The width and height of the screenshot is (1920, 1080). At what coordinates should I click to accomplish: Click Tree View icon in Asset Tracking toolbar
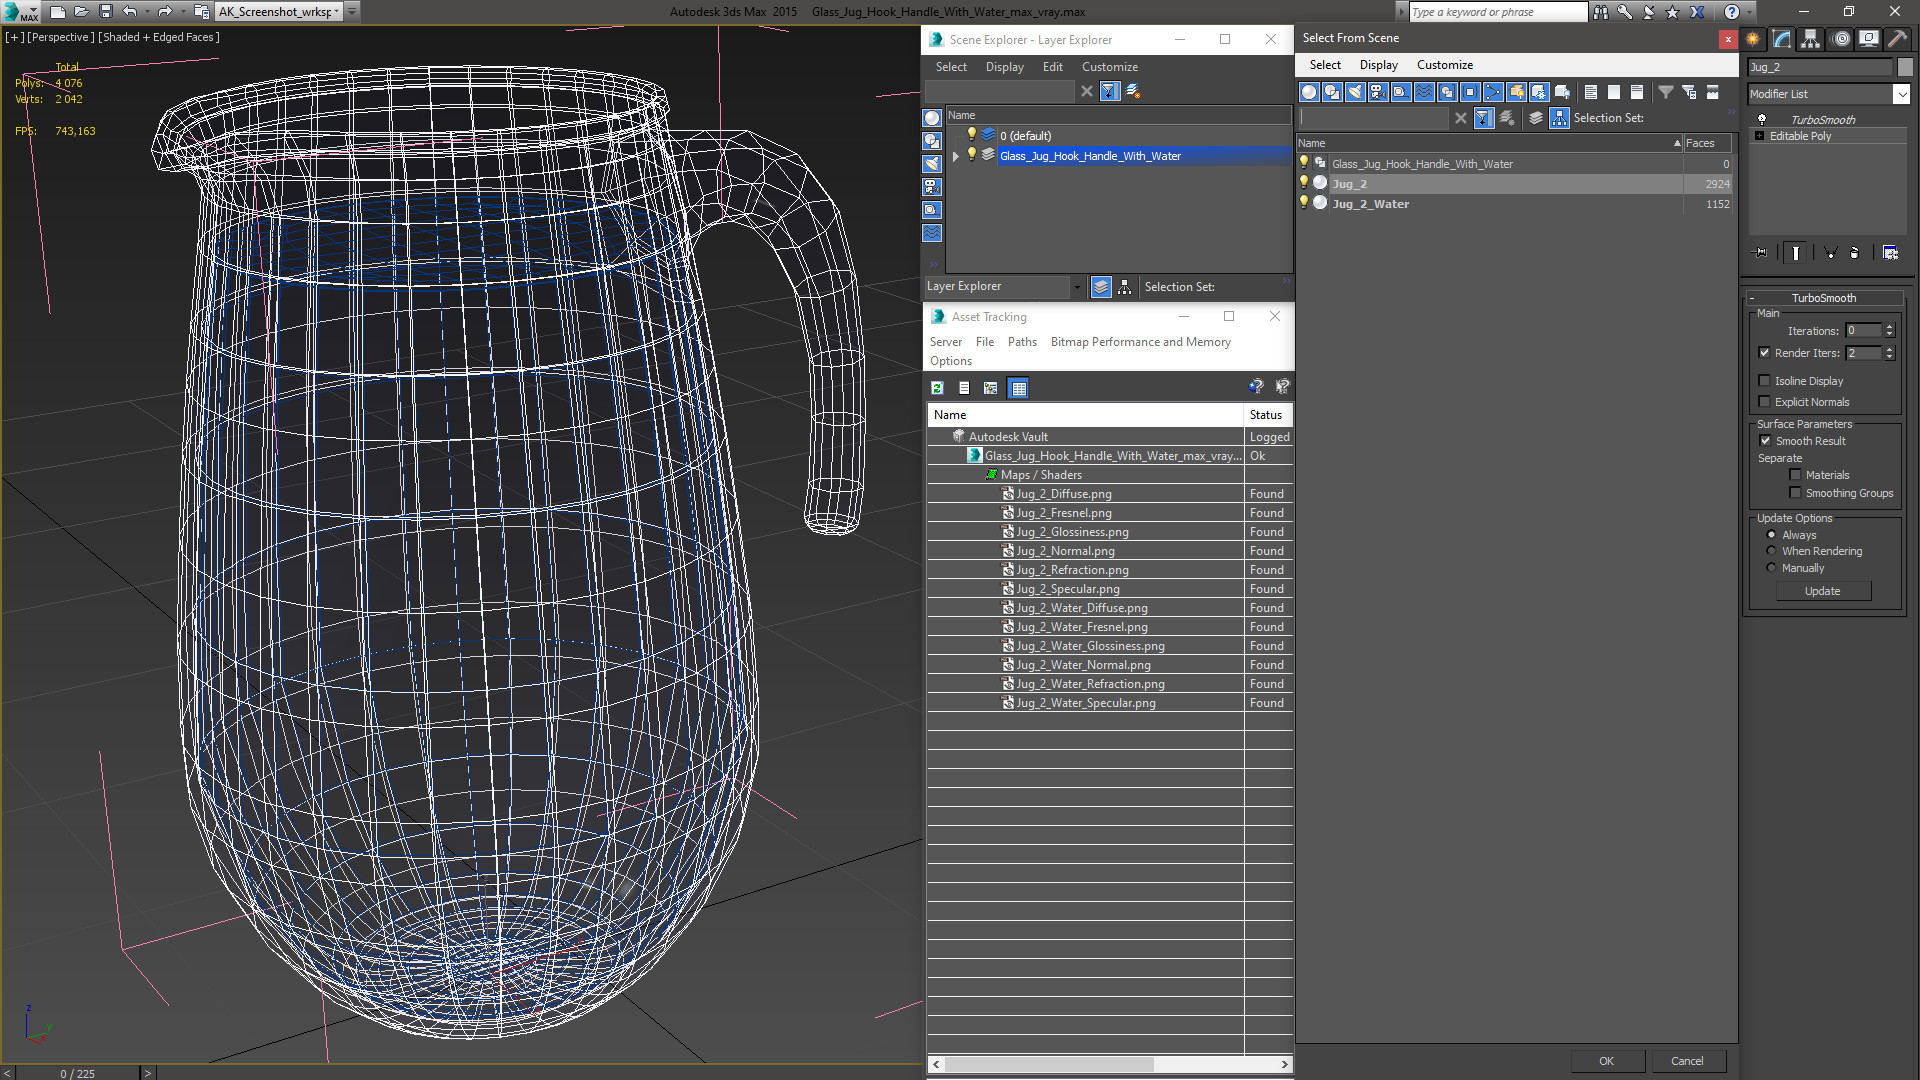coord(990,388)
